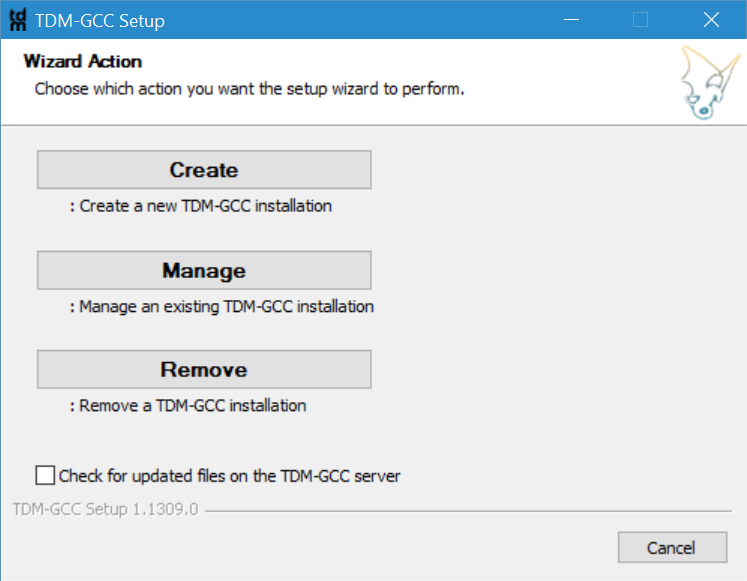Click 'Choose which action' instruction text
Viewport: 747px width, 581px height.
(x=249, y=89)
